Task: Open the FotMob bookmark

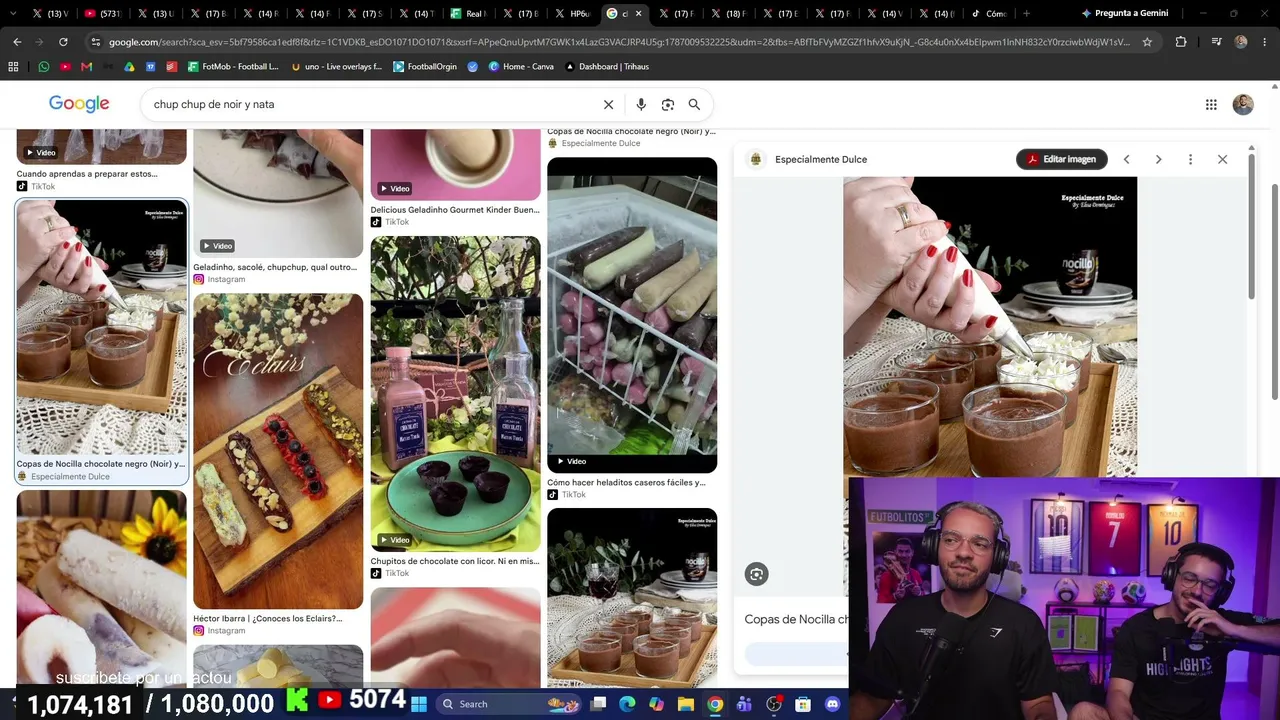Action: (x=234, y=67)
